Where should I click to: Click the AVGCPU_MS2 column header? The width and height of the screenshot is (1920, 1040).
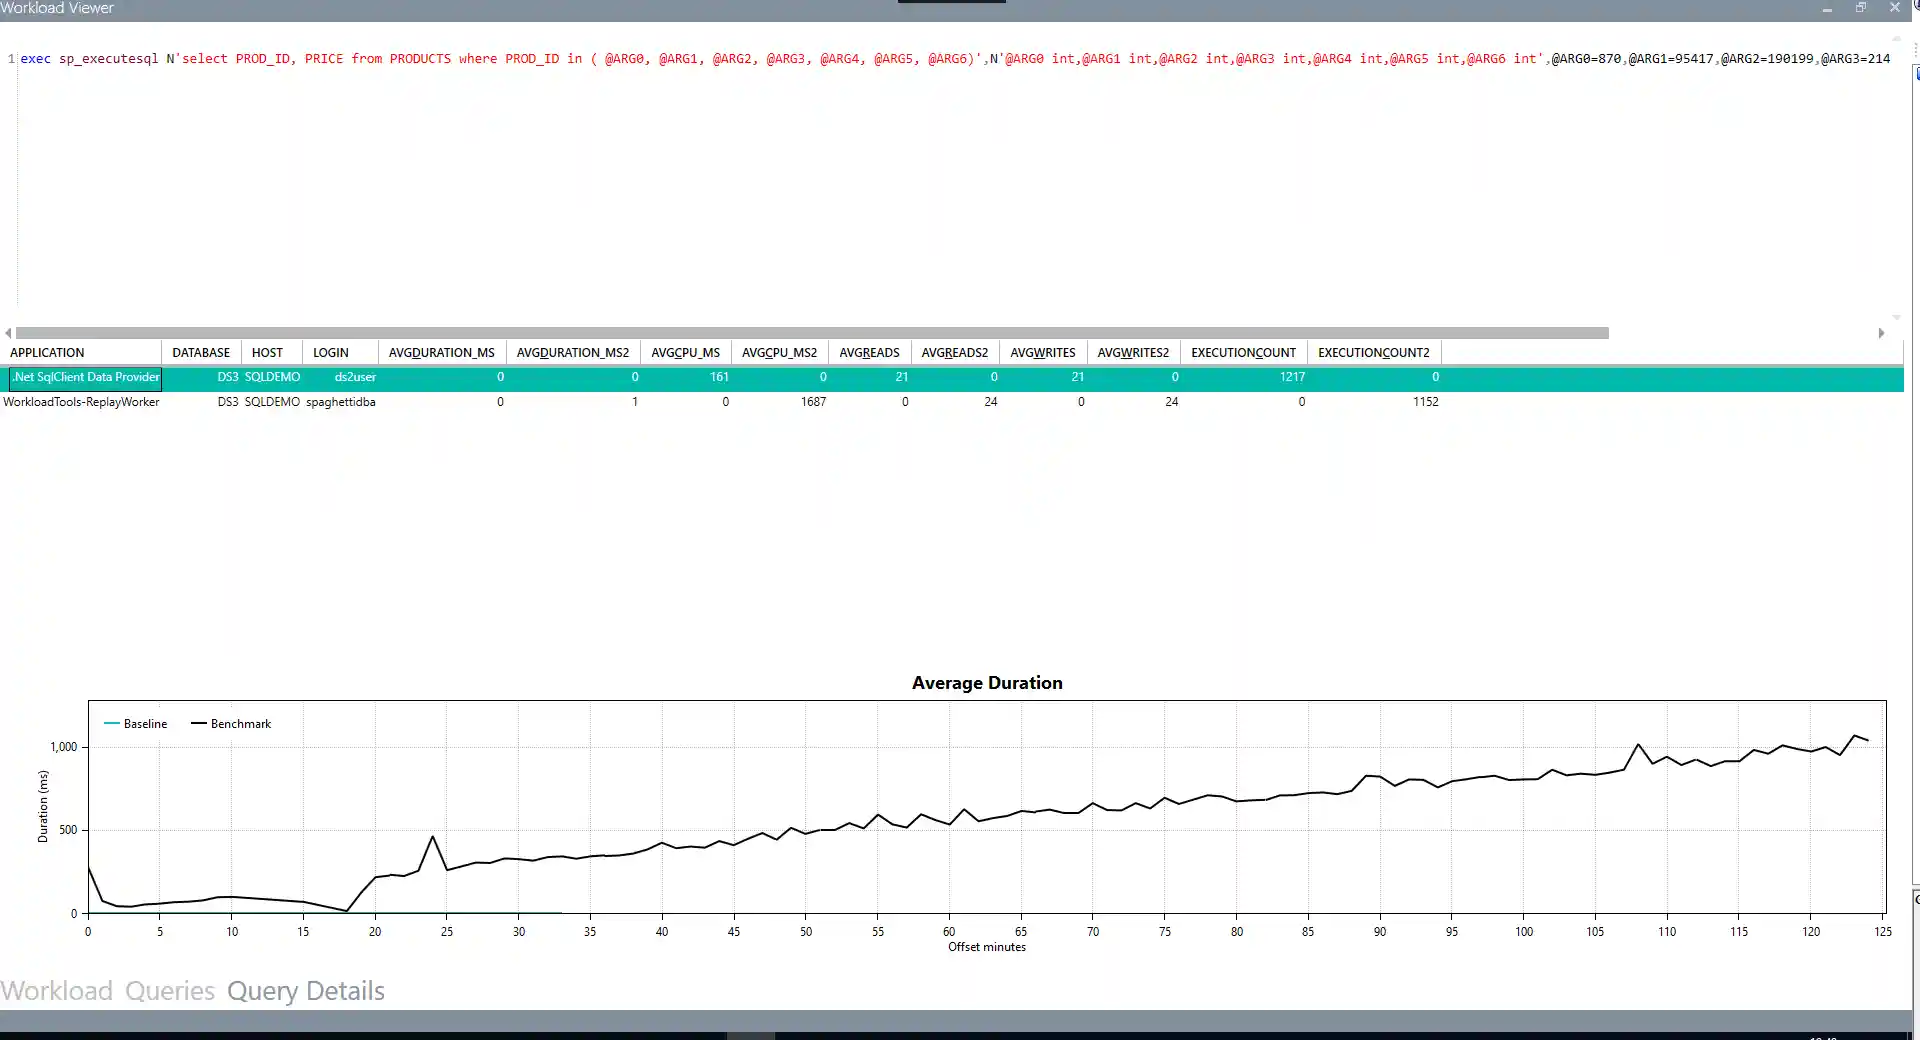(779, 353)
